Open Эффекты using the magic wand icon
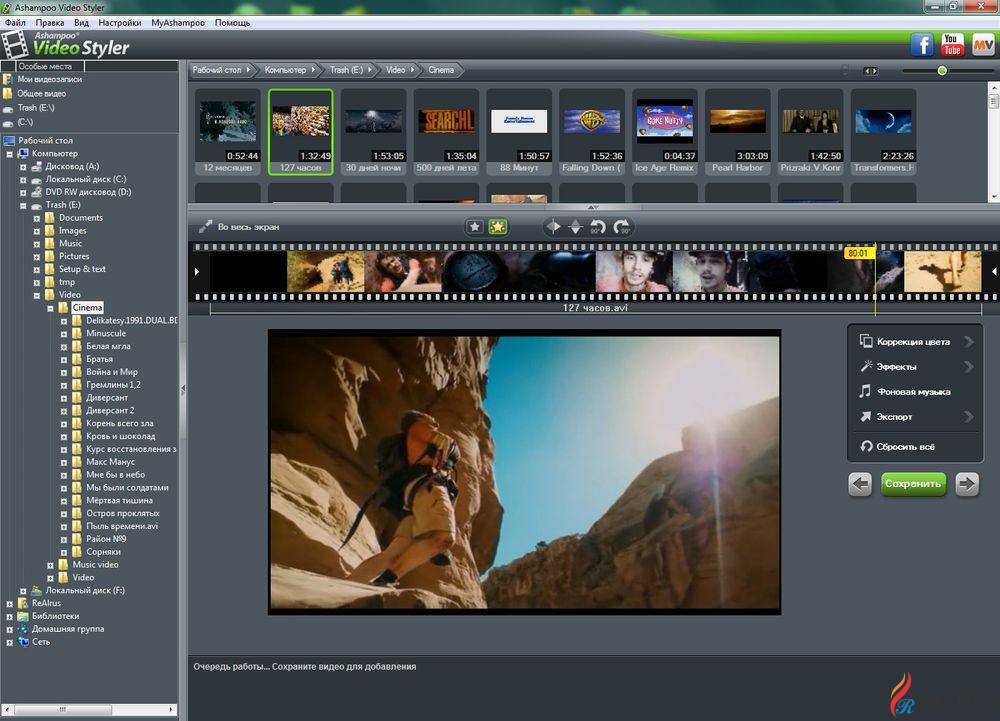The height and width of the screenshot is (721, 1000). tap(866, 367)
